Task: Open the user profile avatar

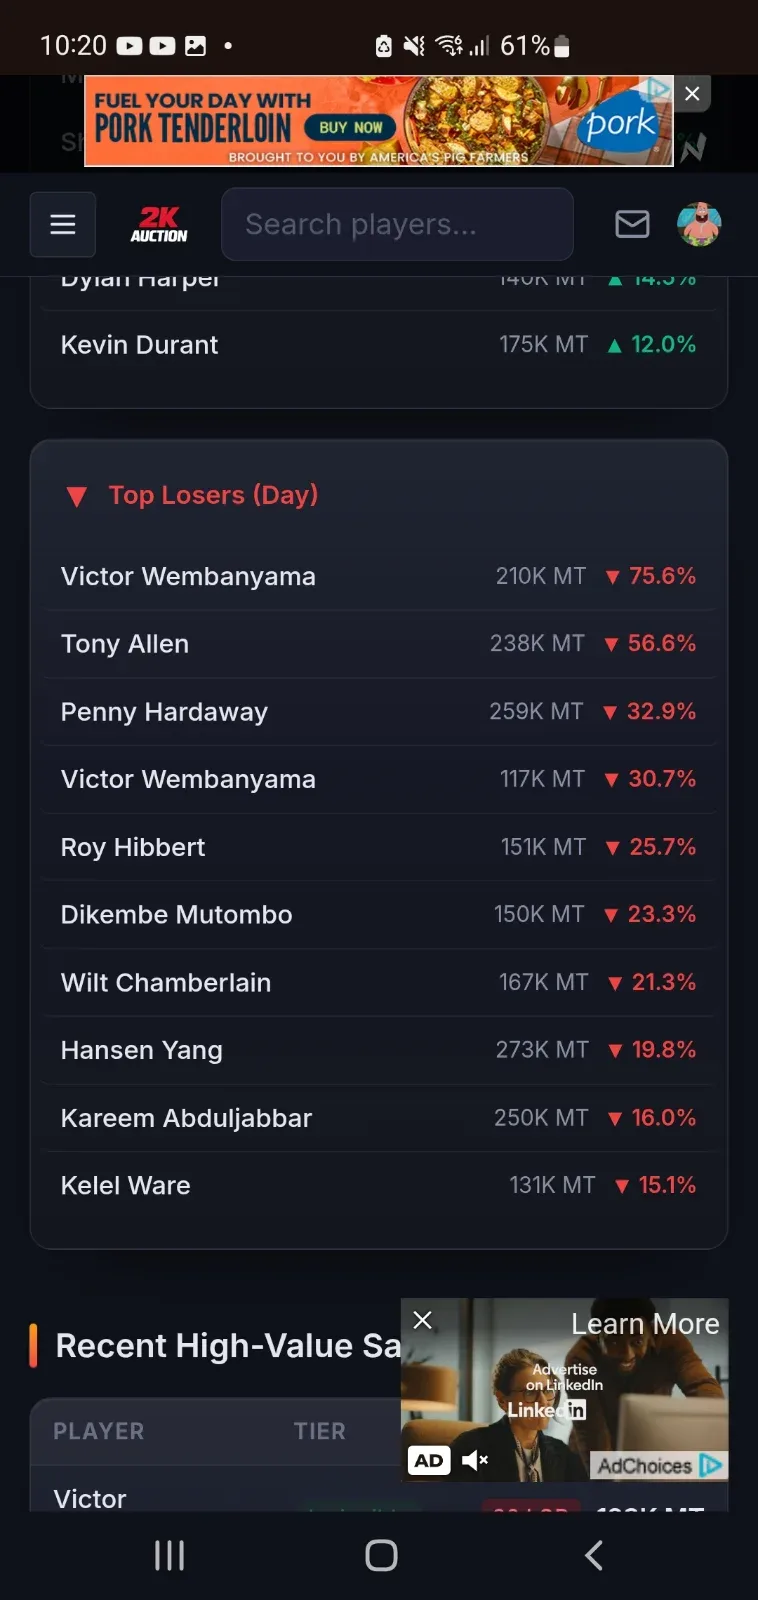Action: 699,224
